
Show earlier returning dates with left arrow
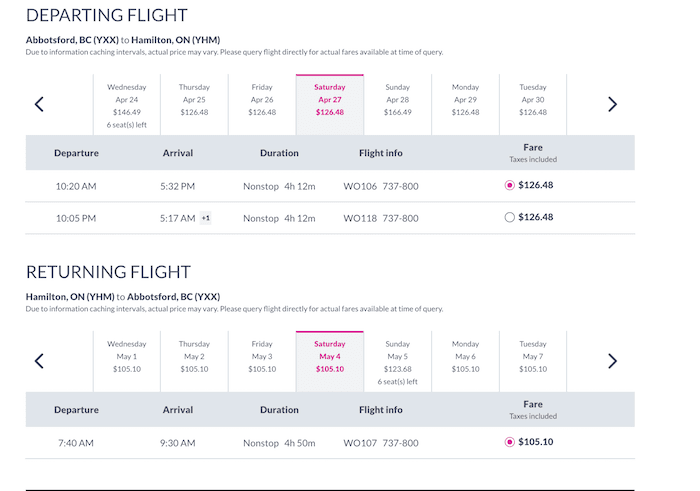coord(39,361)
